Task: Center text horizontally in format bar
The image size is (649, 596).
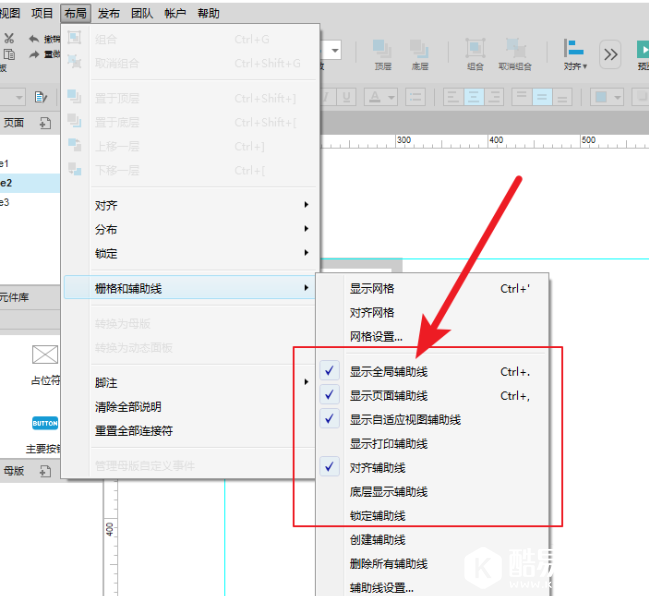Action: coord(474,97)
